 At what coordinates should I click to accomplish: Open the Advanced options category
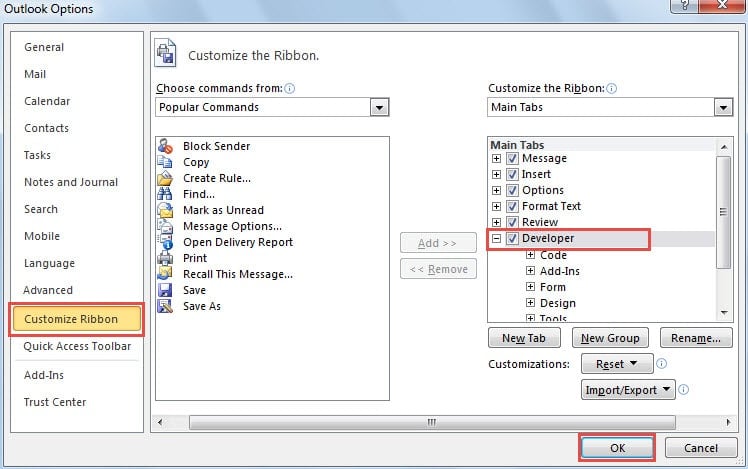(48, 290)
